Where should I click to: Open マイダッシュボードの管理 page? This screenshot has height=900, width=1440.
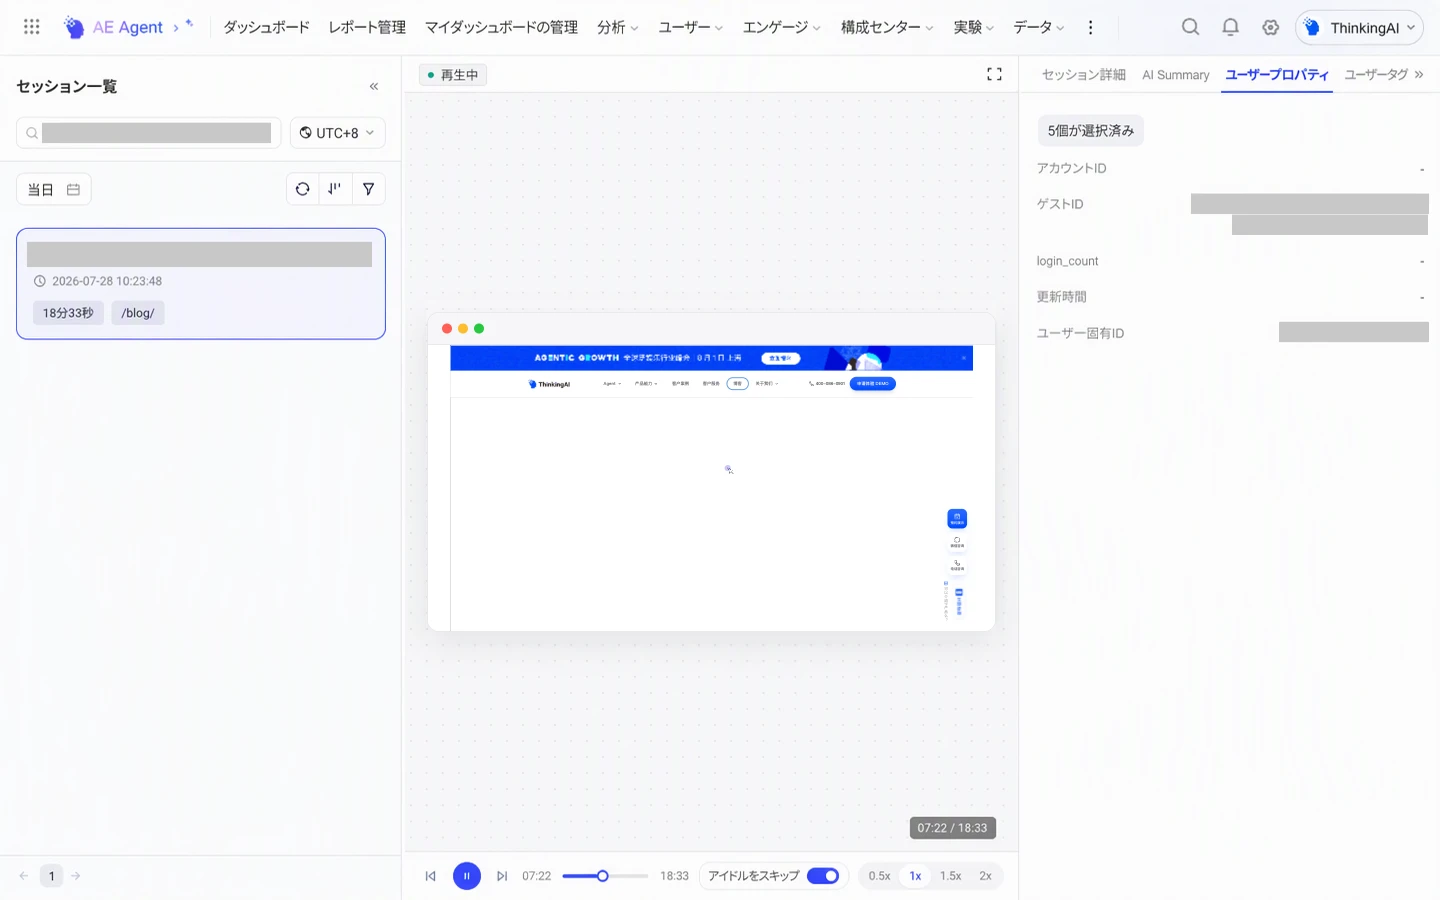[x=501, y=27]
